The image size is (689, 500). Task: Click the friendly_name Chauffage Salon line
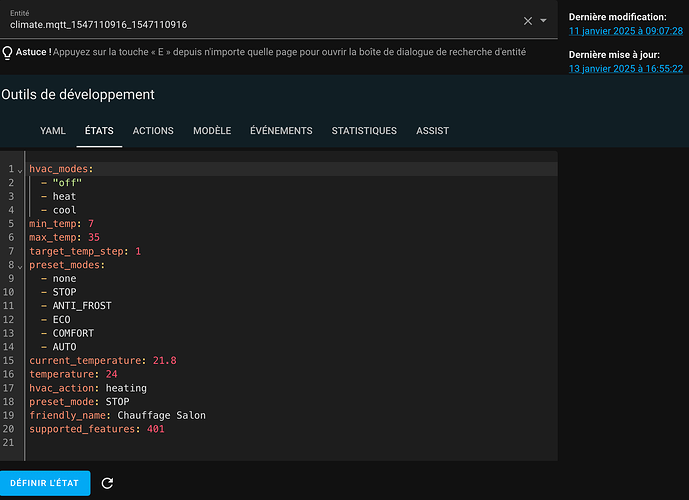[117, 415]
